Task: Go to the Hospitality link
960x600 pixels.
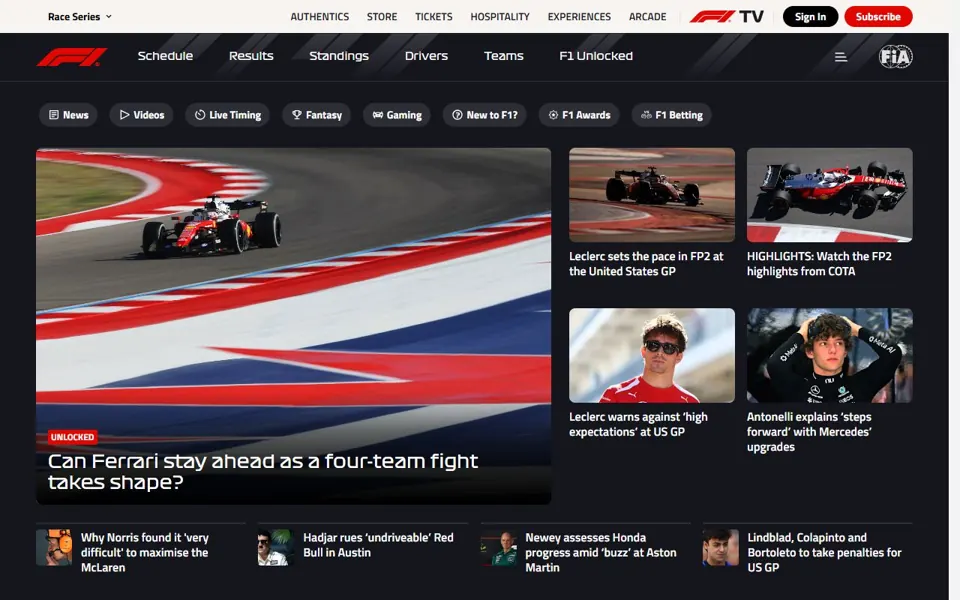Action: tap(500, 17)
